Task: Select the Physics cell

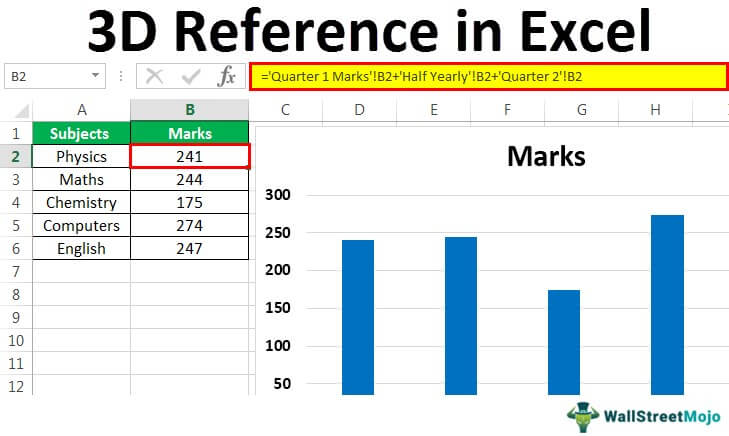Action: (x=81, y=156)
